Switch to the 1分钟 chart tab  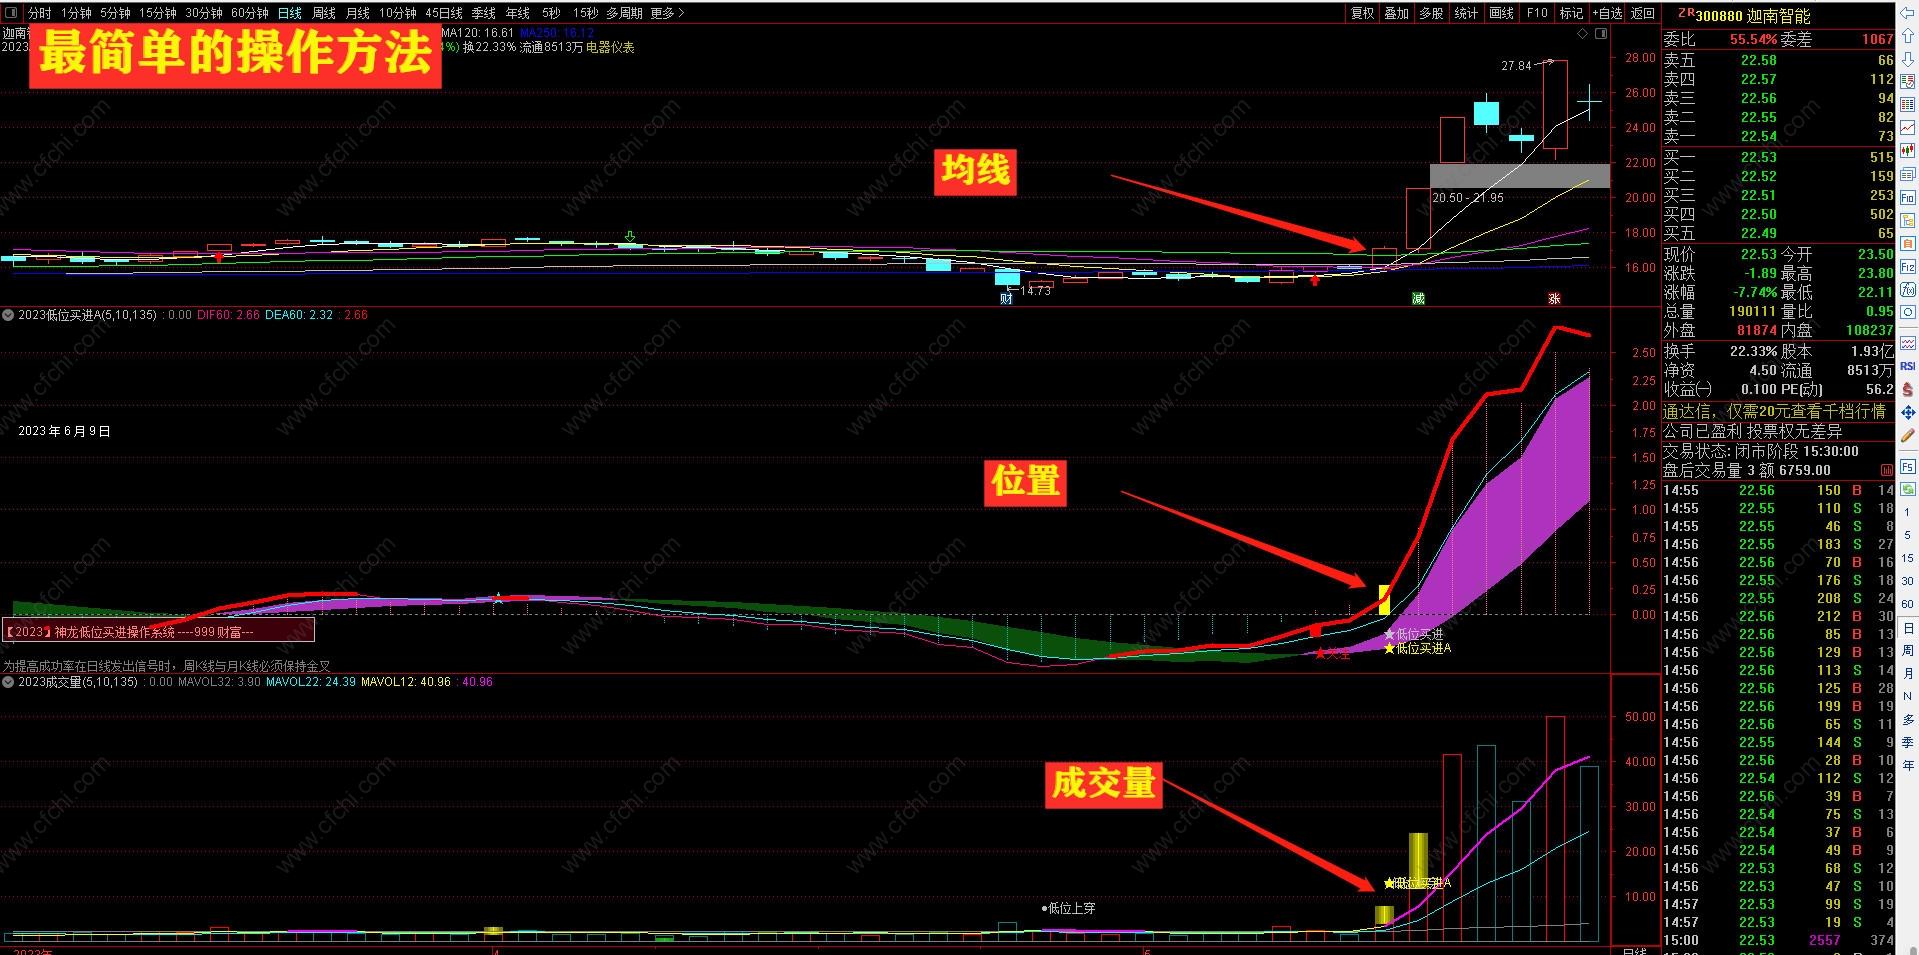[x=76, y=13]
